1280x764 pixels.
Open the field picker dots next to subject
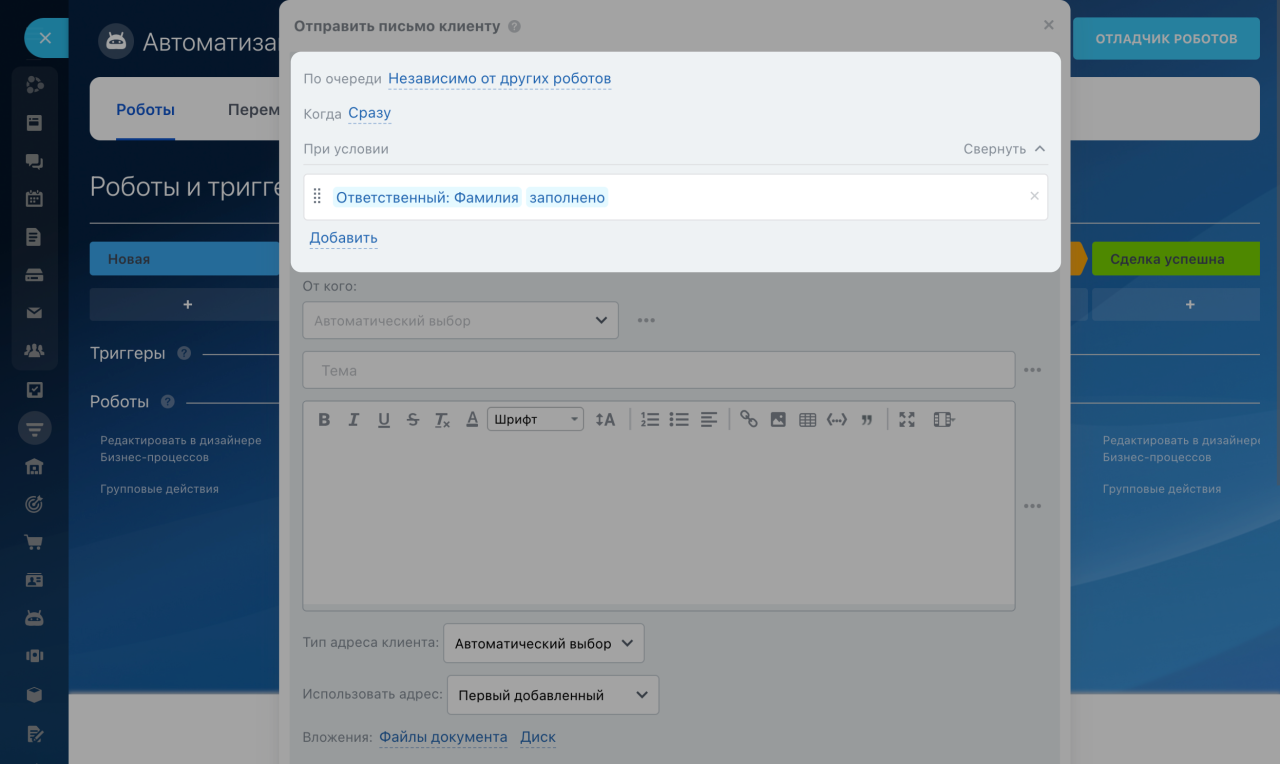click(1032, 370)
